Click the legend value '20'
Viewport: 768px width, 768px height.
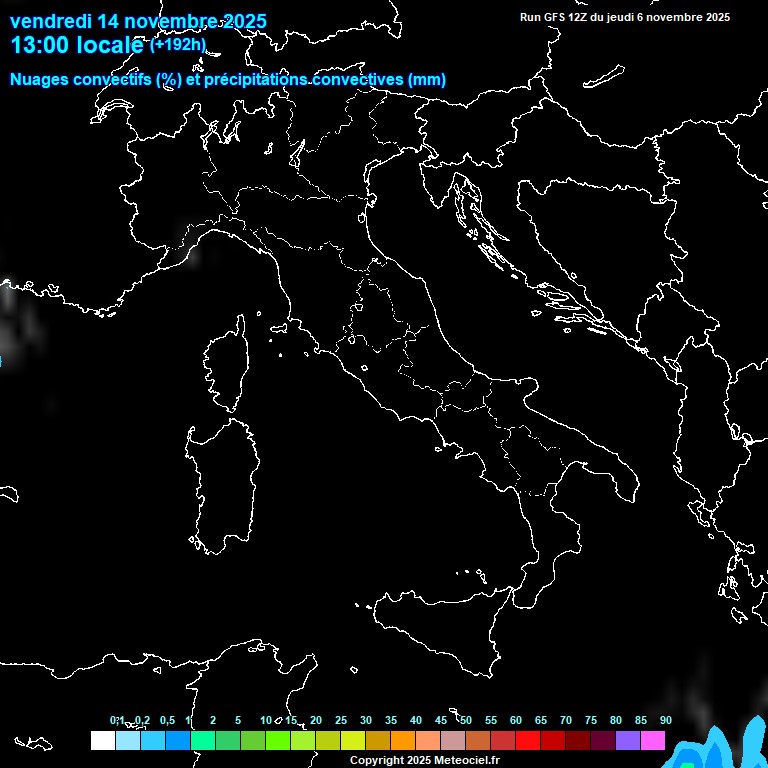coord(316,720)
